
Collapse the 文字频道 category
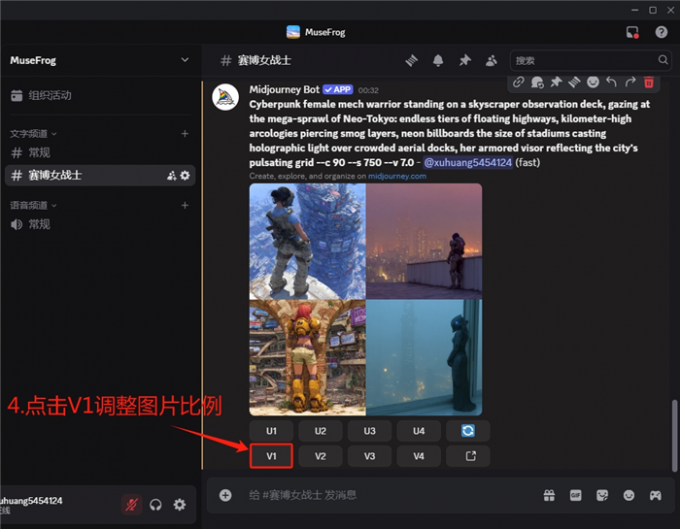click(33, 134)
